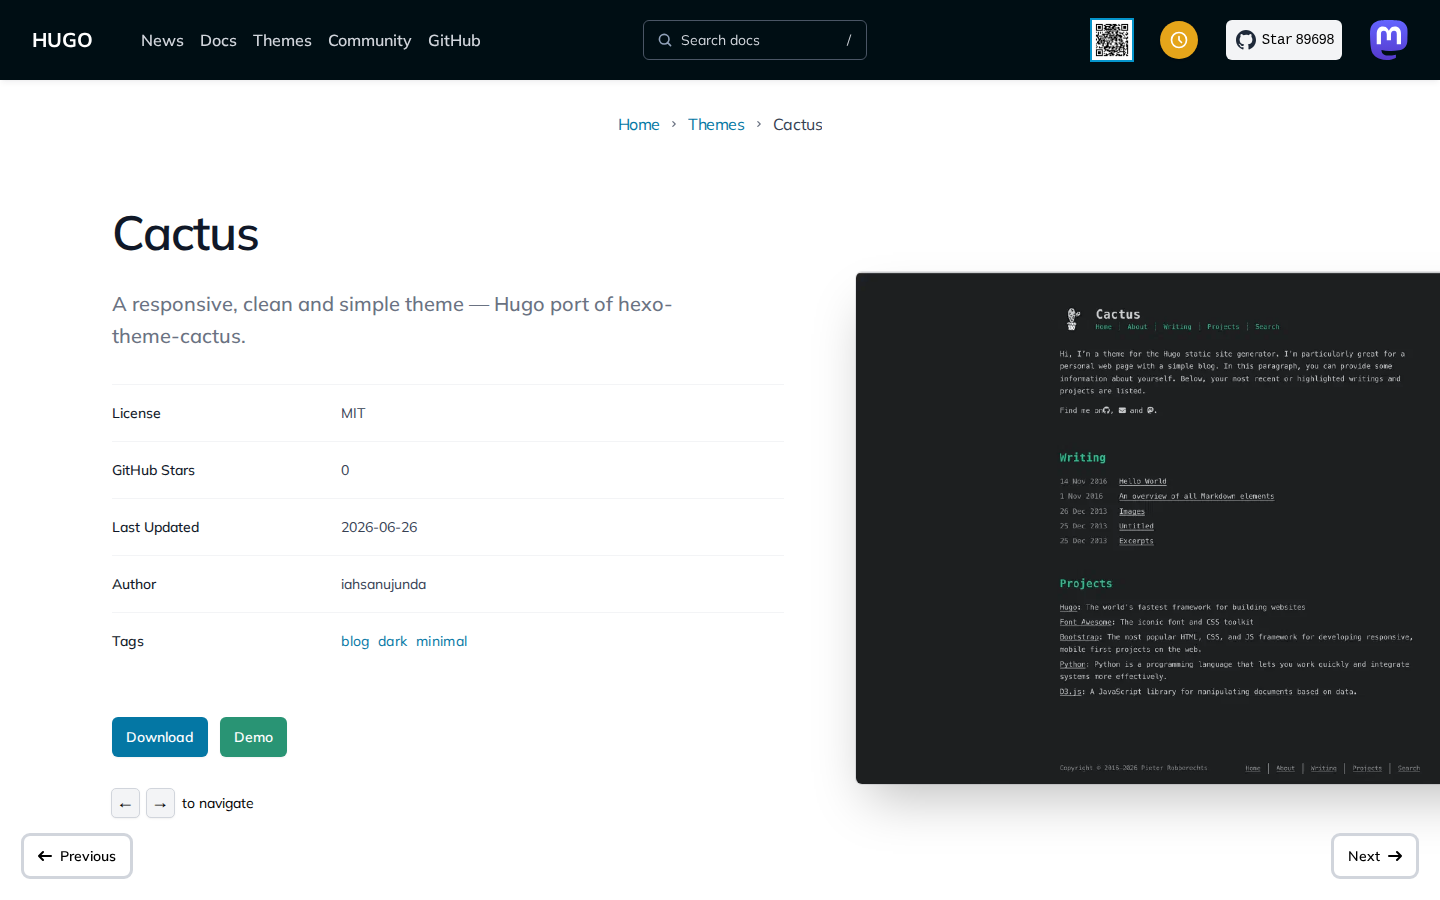Click the Download button
Screen dimensions: 1440x900
tap(160, 737)
